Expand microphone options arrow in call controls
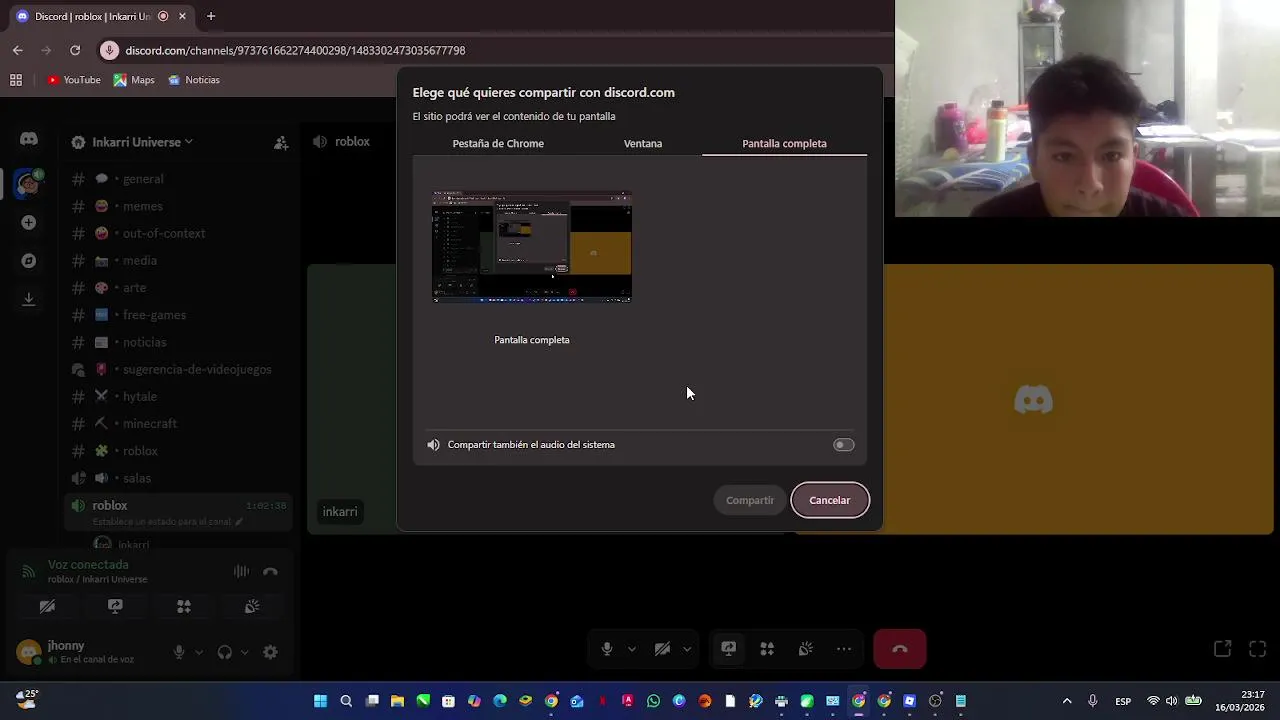 click(x=631, y=649)
